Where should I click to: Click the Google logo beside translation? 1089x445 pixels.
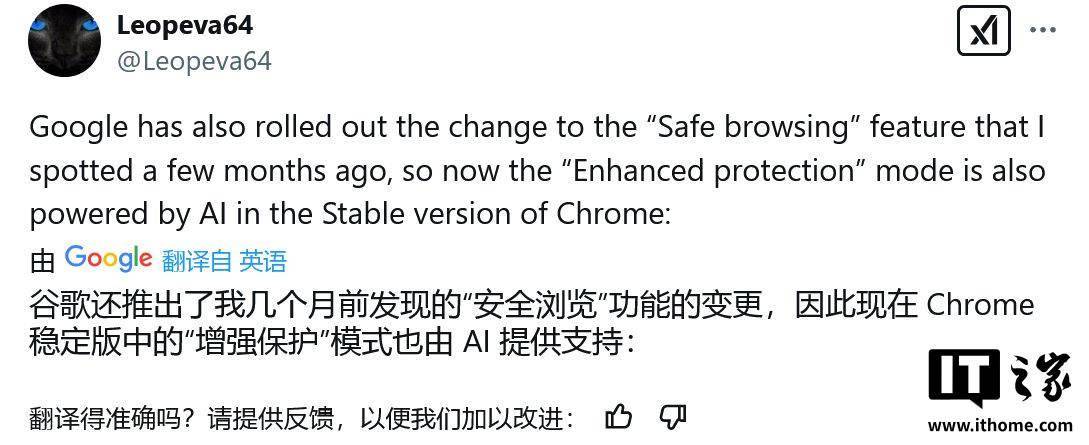108,258
